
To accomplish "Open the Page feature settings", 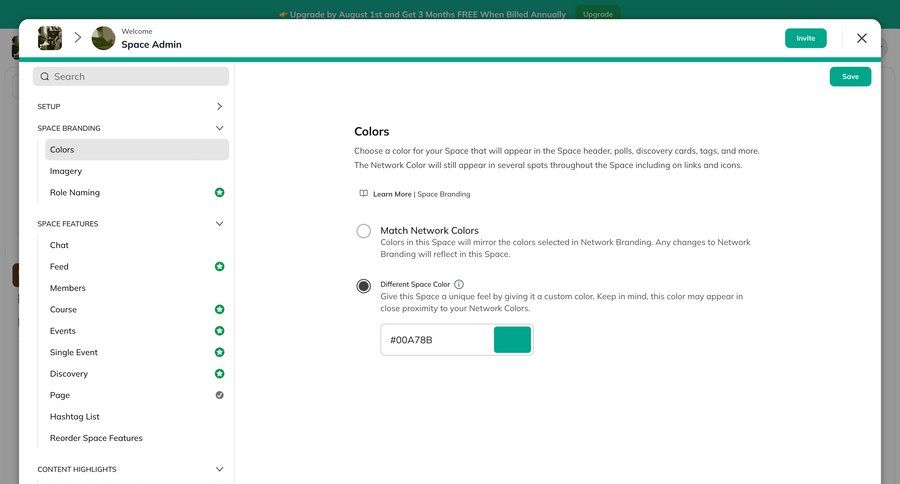I will pos(60,395).
